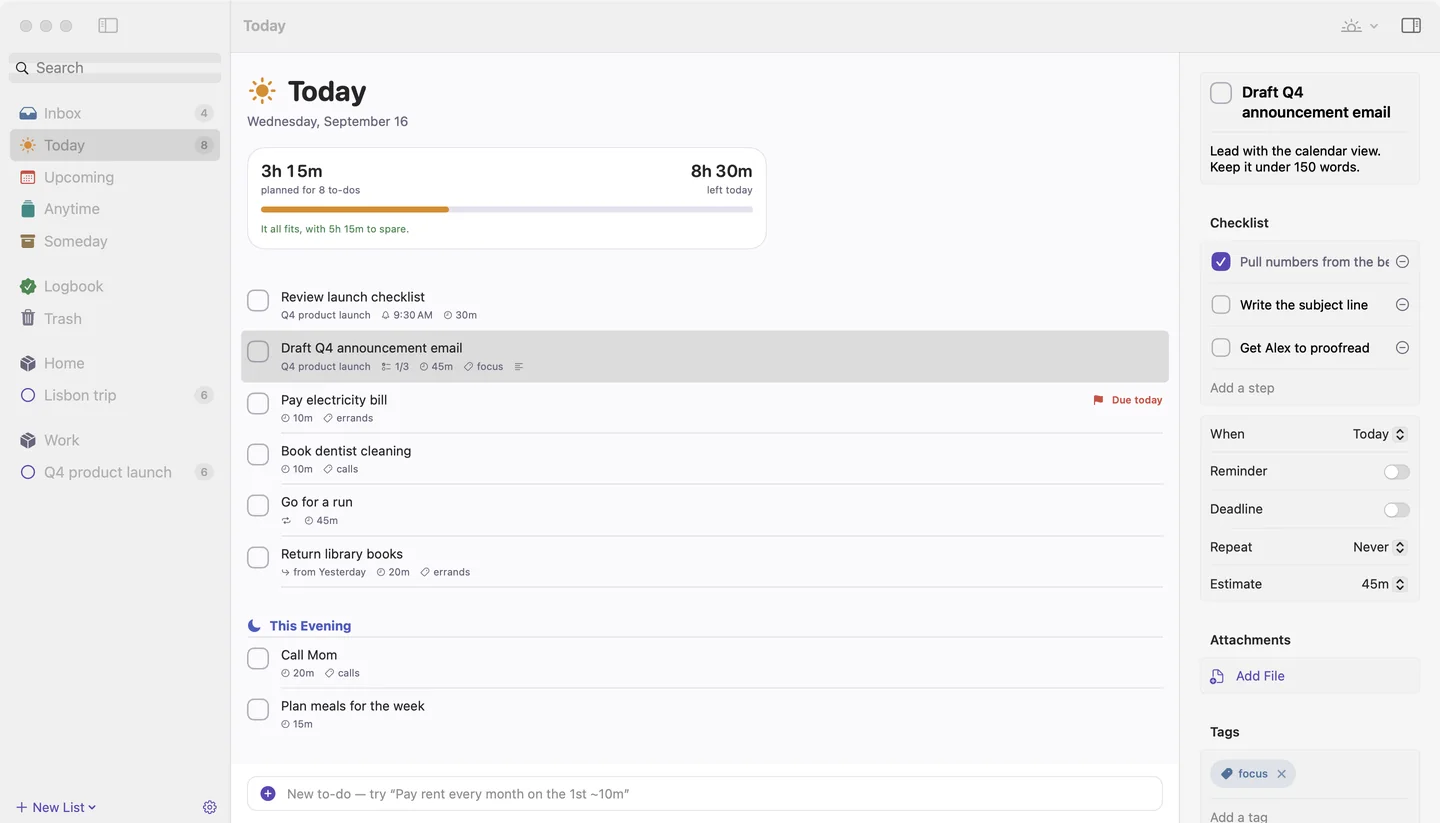The image size is (1440, 823).
Task: Open the Inbox list
Action: click(x=115, y=113)
